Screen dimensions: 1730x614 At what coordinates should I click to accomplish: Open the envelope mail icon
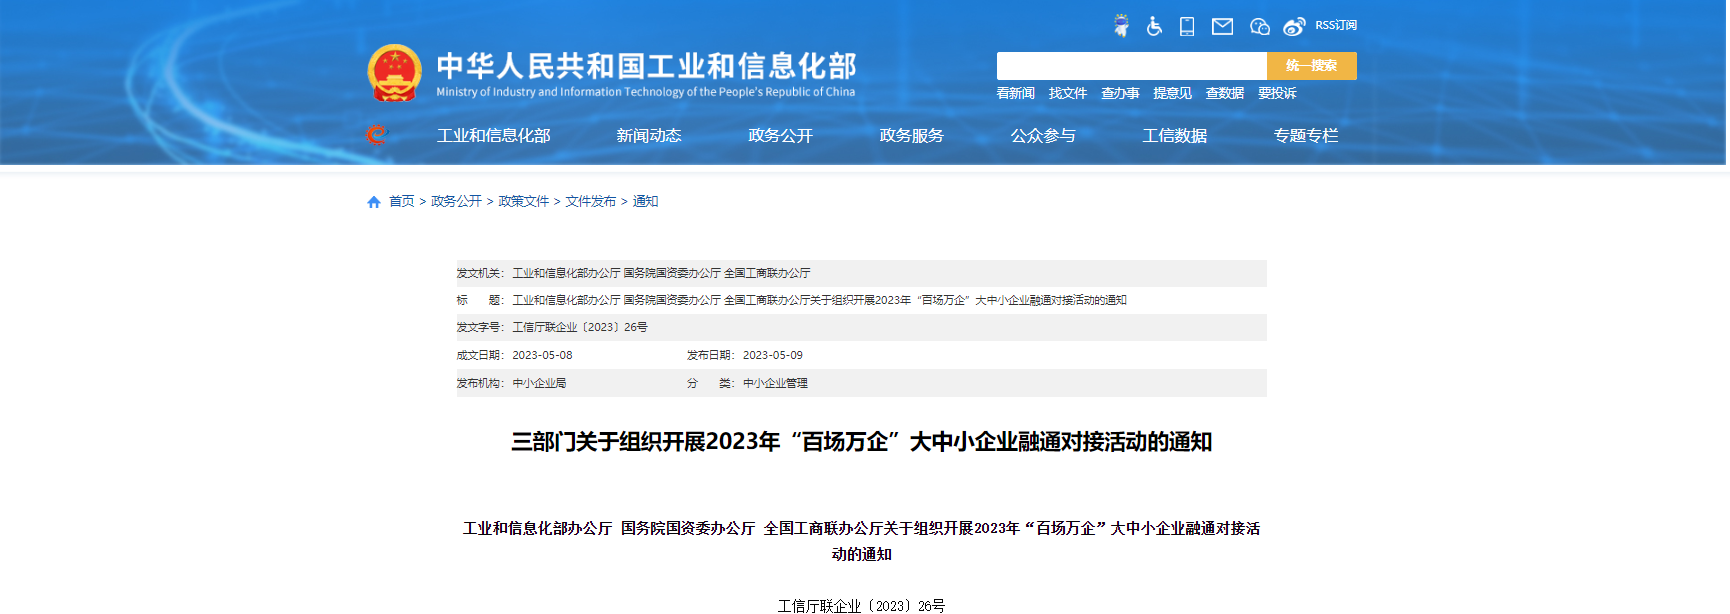[1222, 26]
